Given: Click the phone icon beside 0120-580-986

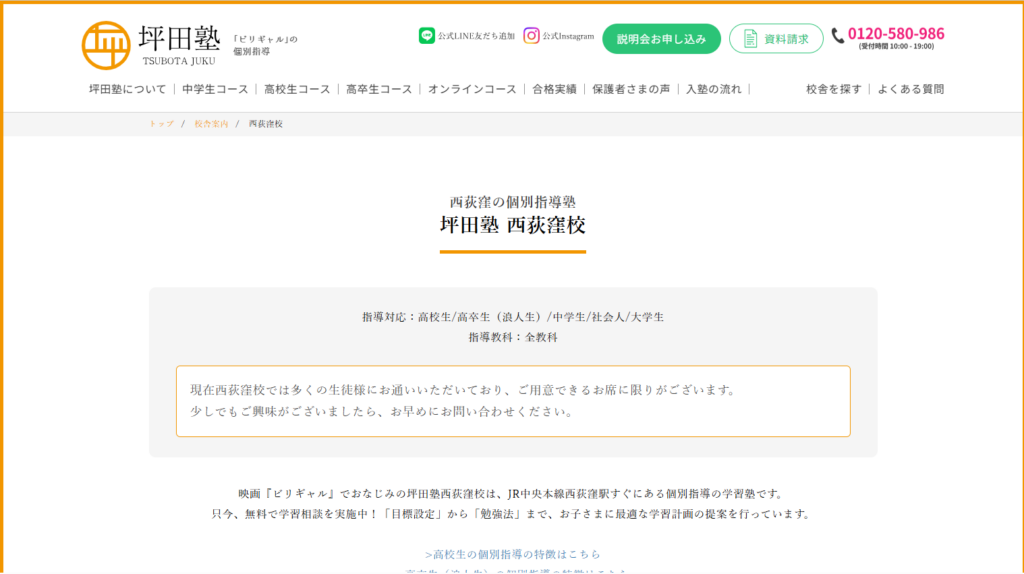Looking at the screenshot, I should pyautogui.click(x=838, y=36).
